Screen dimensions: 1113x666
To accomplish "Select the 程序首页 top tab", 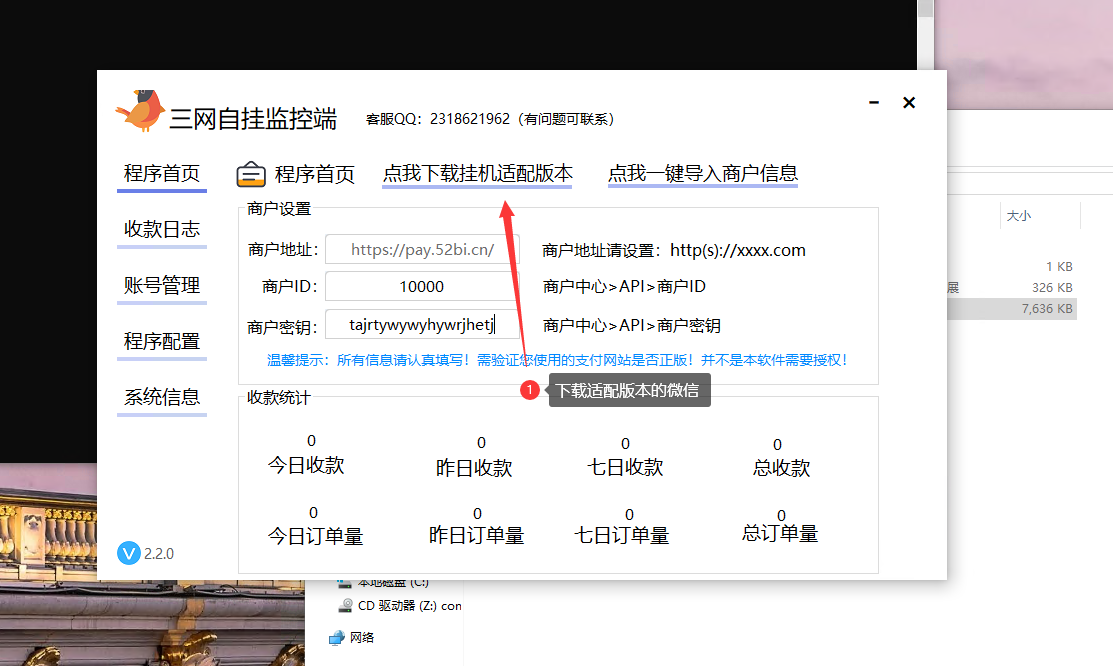I will coord(315,173).
